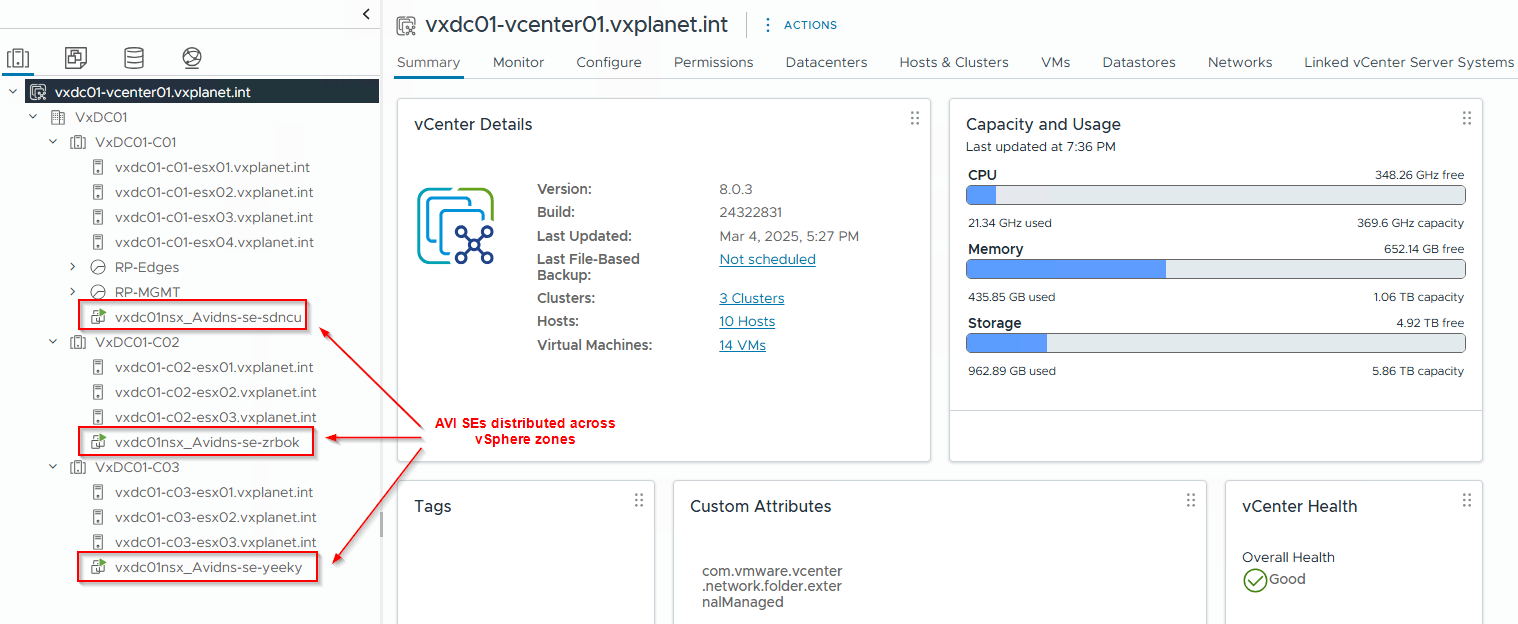The height and width of the screenshot is (624, 1518).
Task: Click VM icon for vxdc01nsx_Avidns-se-yeeky
Action: click(98, 567)
